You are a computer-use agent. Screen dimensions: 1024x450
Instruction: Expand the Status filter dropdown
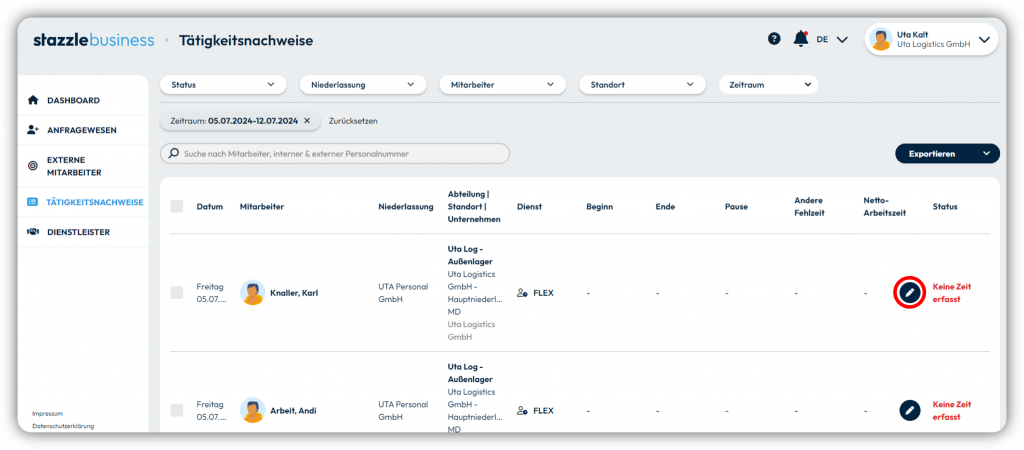(223, 85)
